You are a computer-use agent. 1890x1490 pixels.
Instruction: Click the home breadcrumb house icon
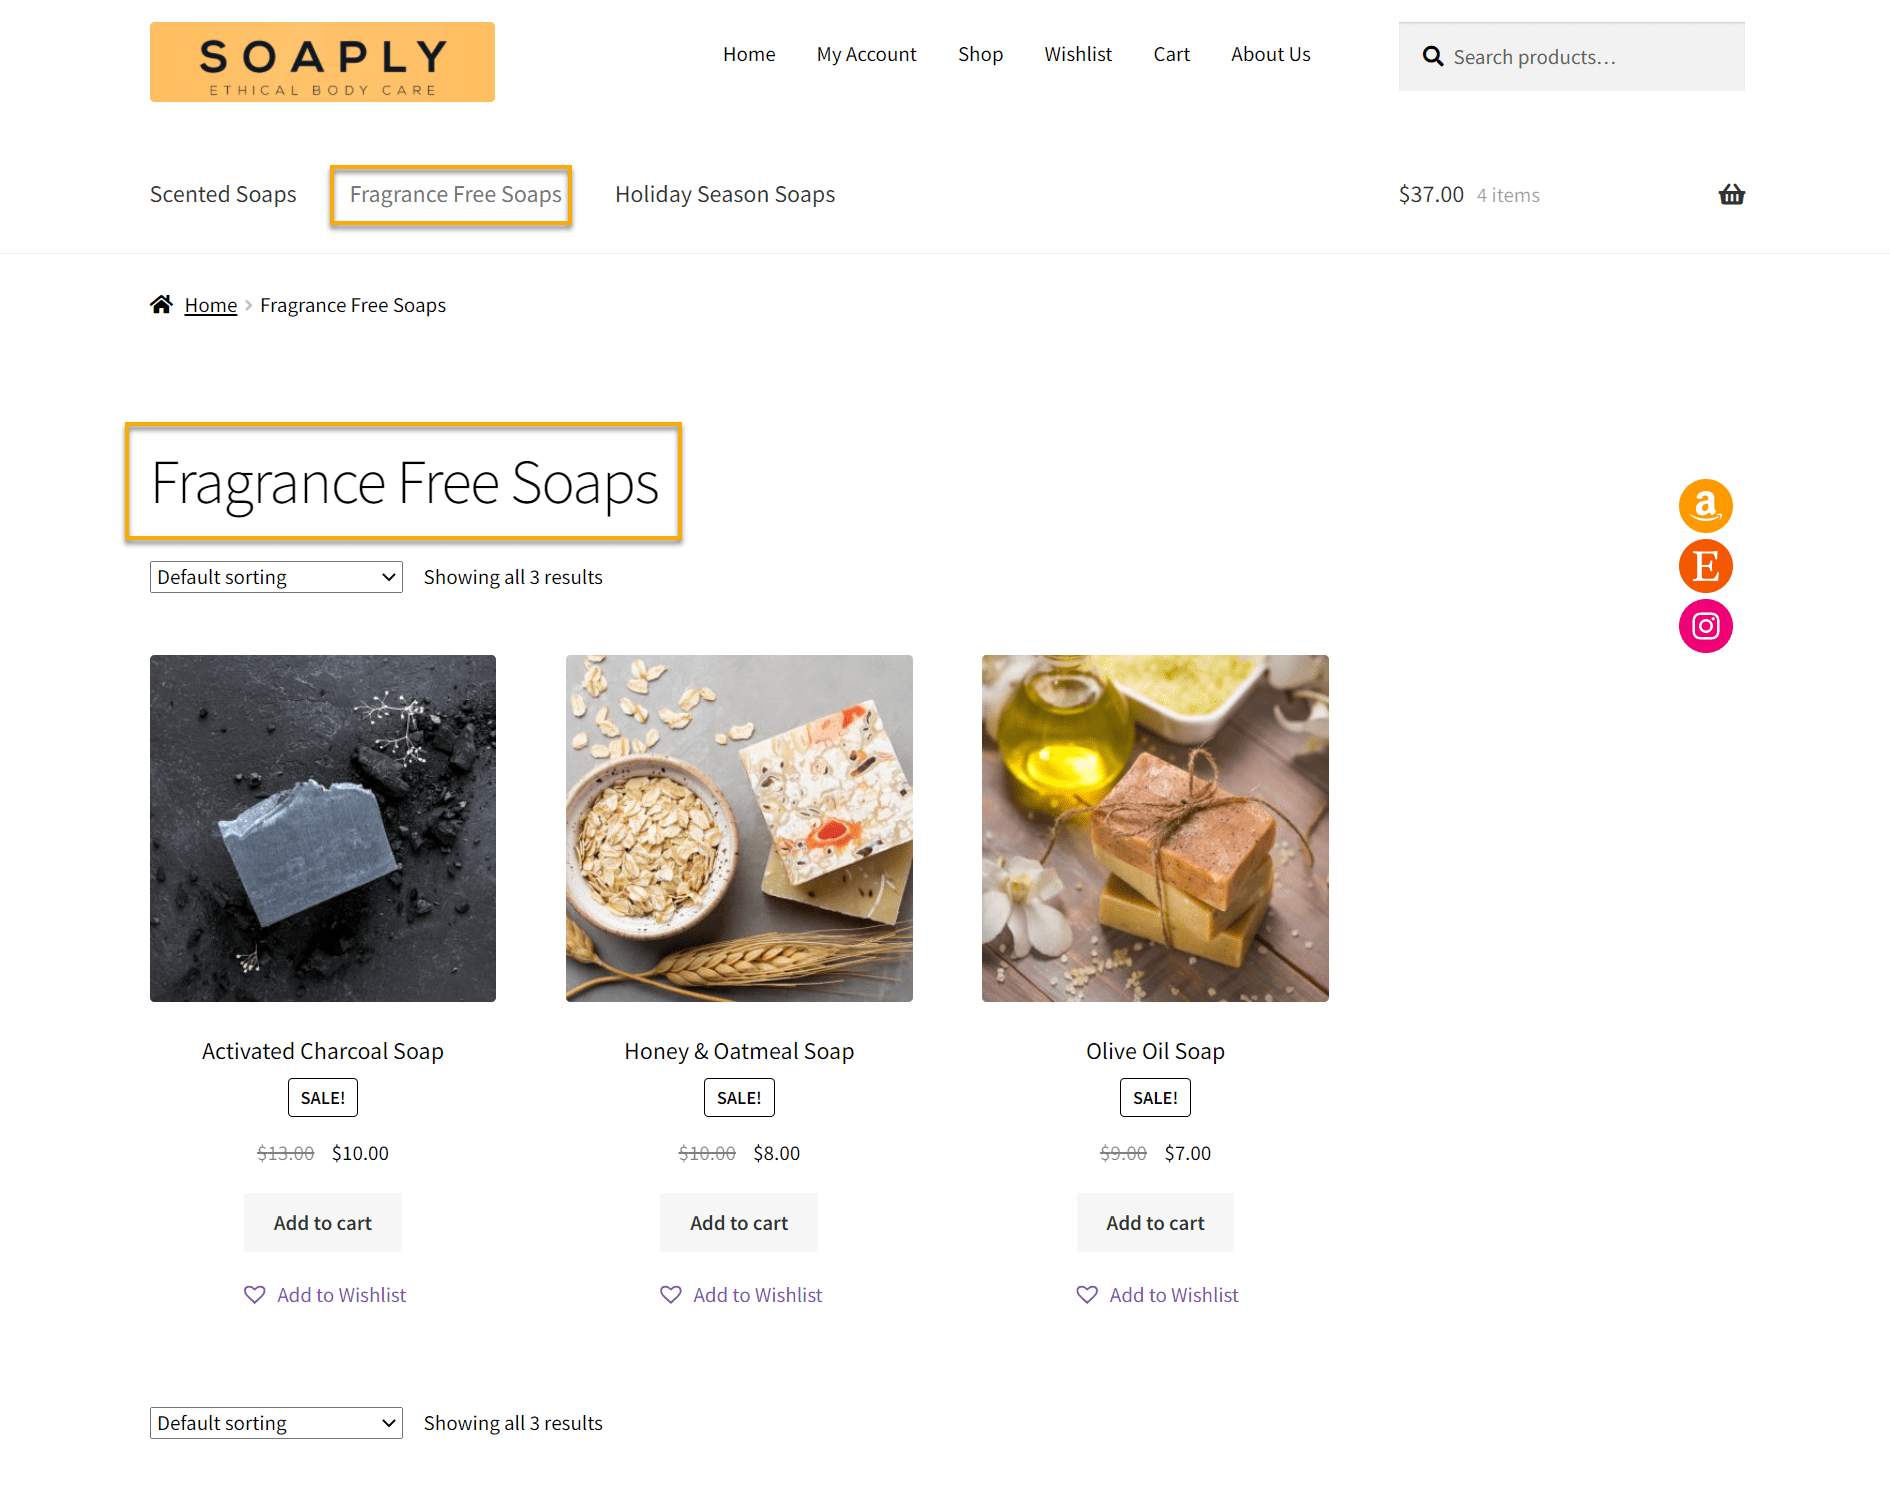click(x=161, y=304)
